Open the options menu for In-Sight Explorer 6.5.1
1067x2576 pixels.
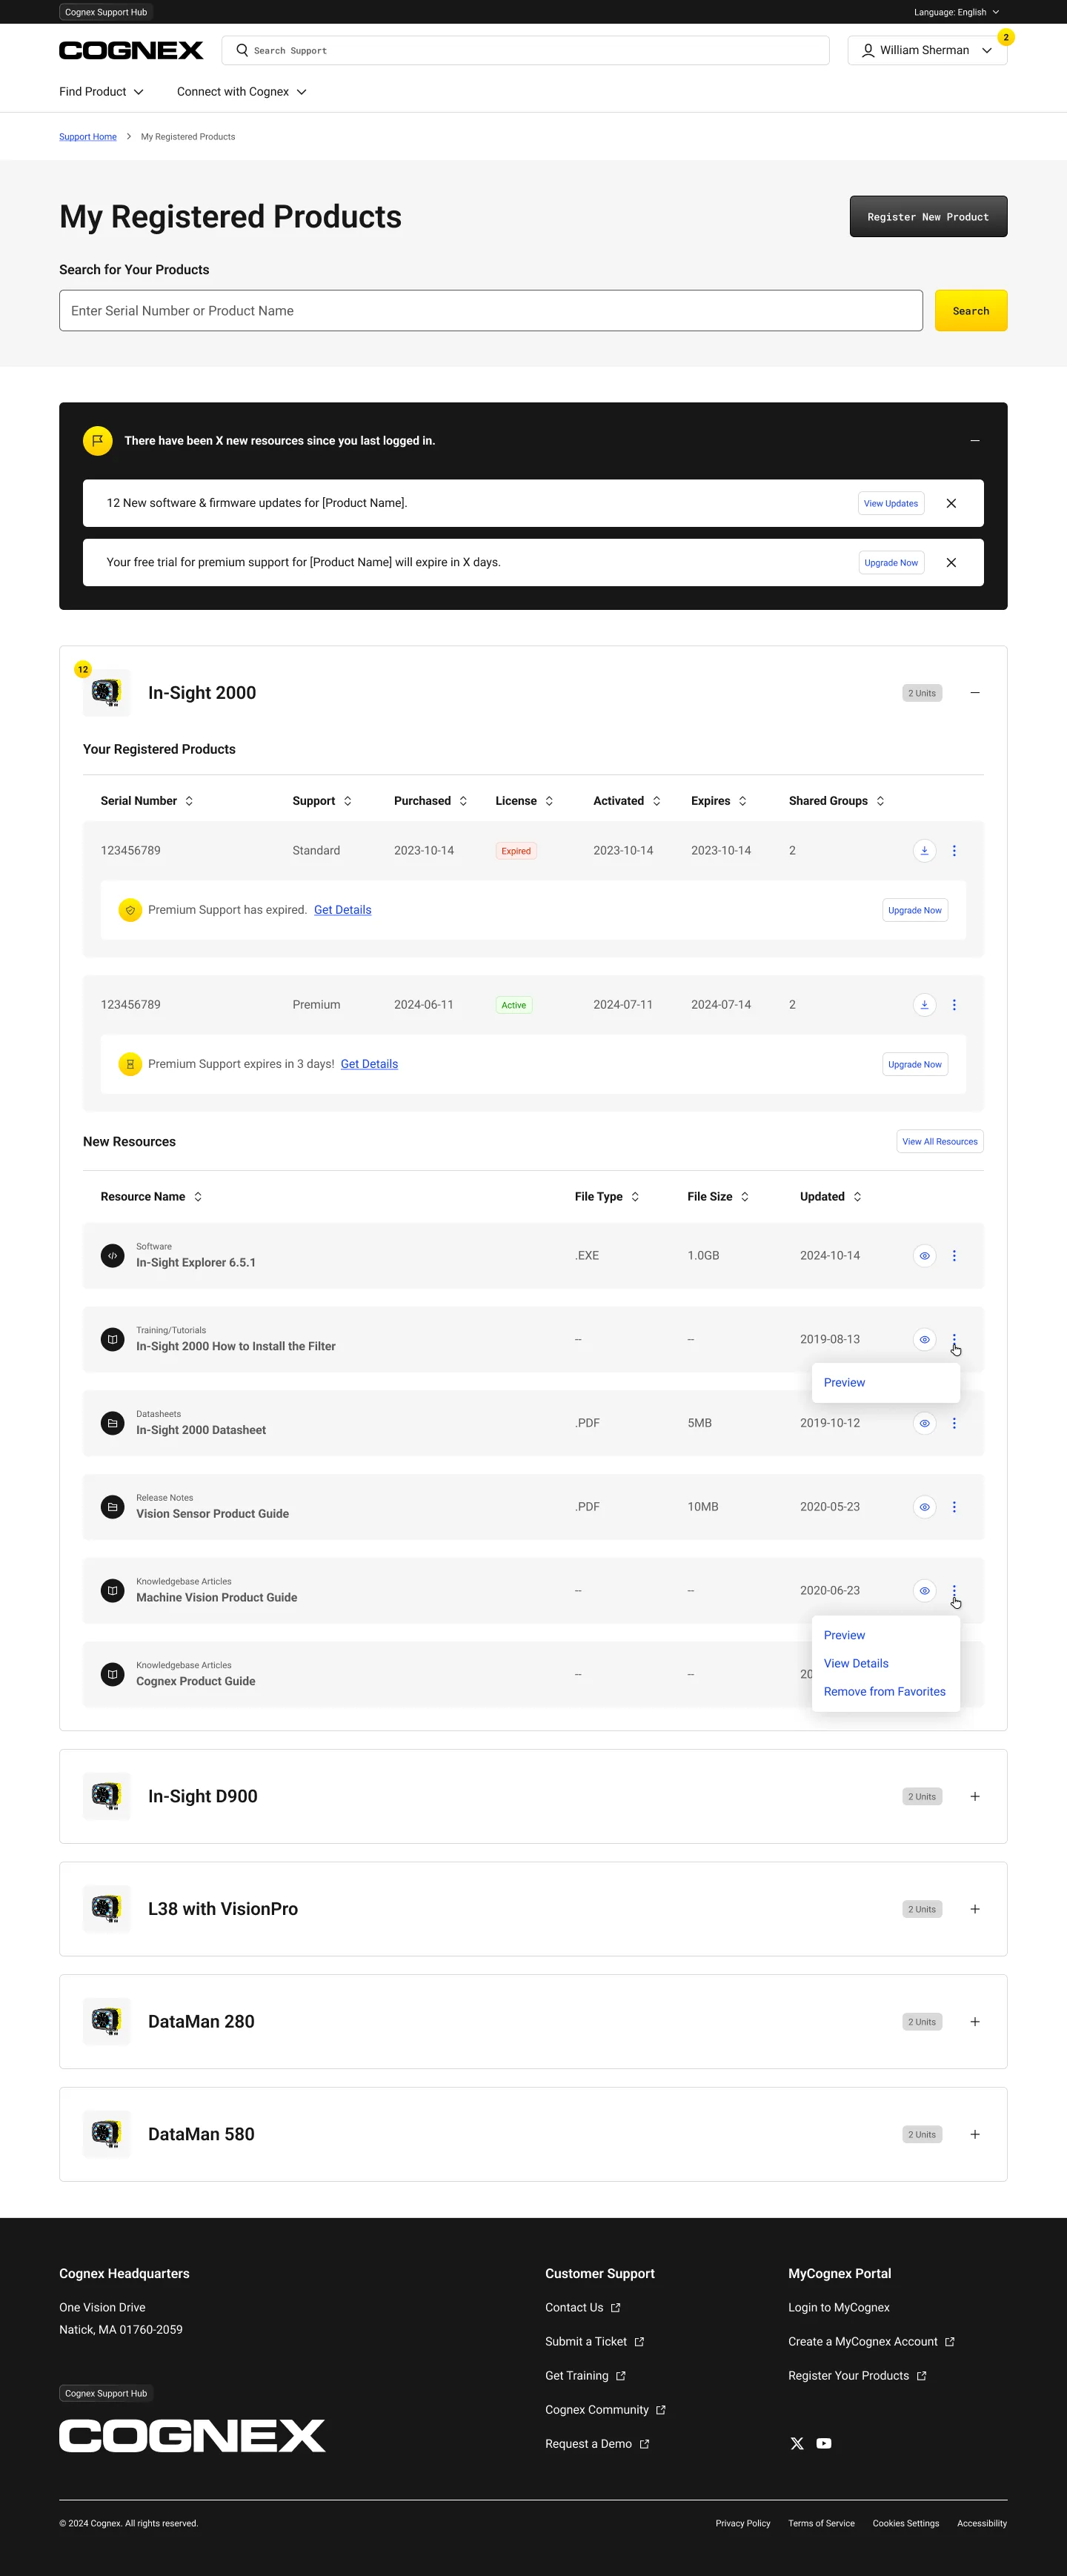tap(954, 1256)
